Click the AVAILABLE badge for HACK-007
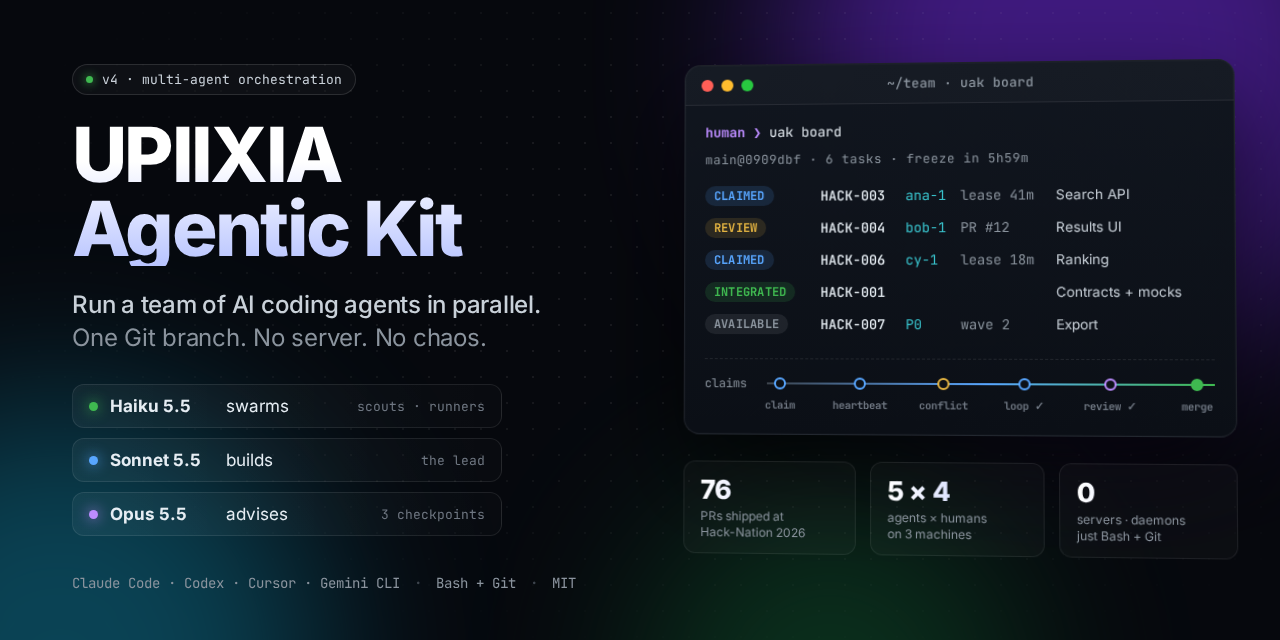This screenshot has width=1280, height=640. coord(746,324)
